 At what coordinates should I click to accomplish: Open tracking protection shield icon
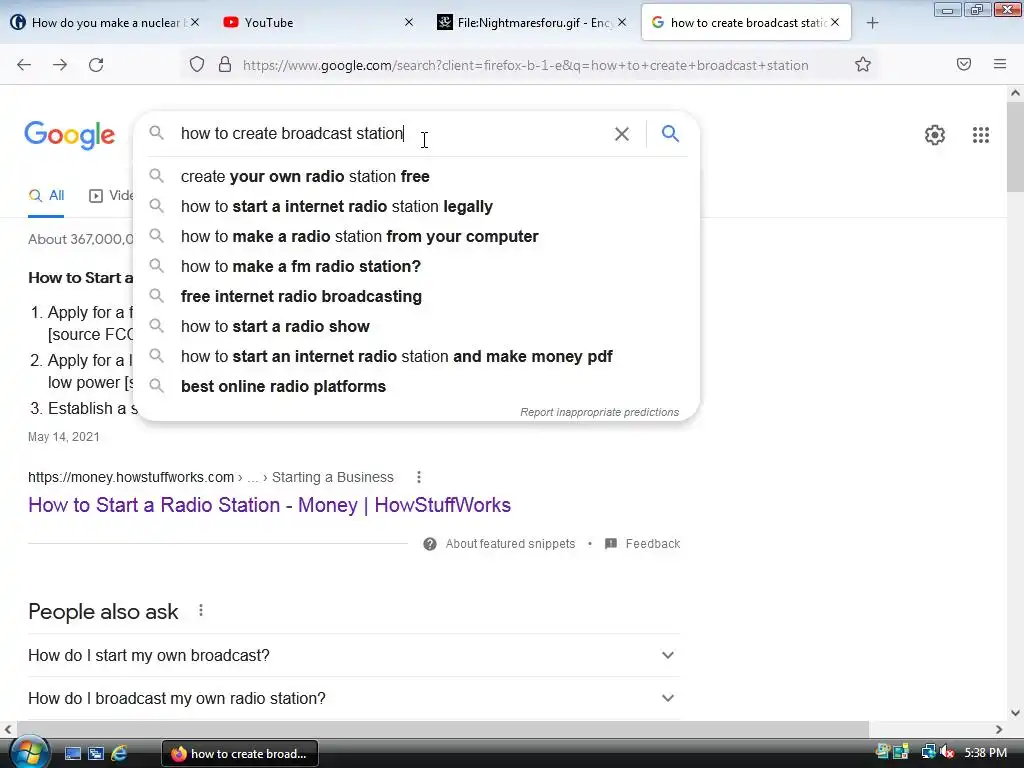(197, 65)
